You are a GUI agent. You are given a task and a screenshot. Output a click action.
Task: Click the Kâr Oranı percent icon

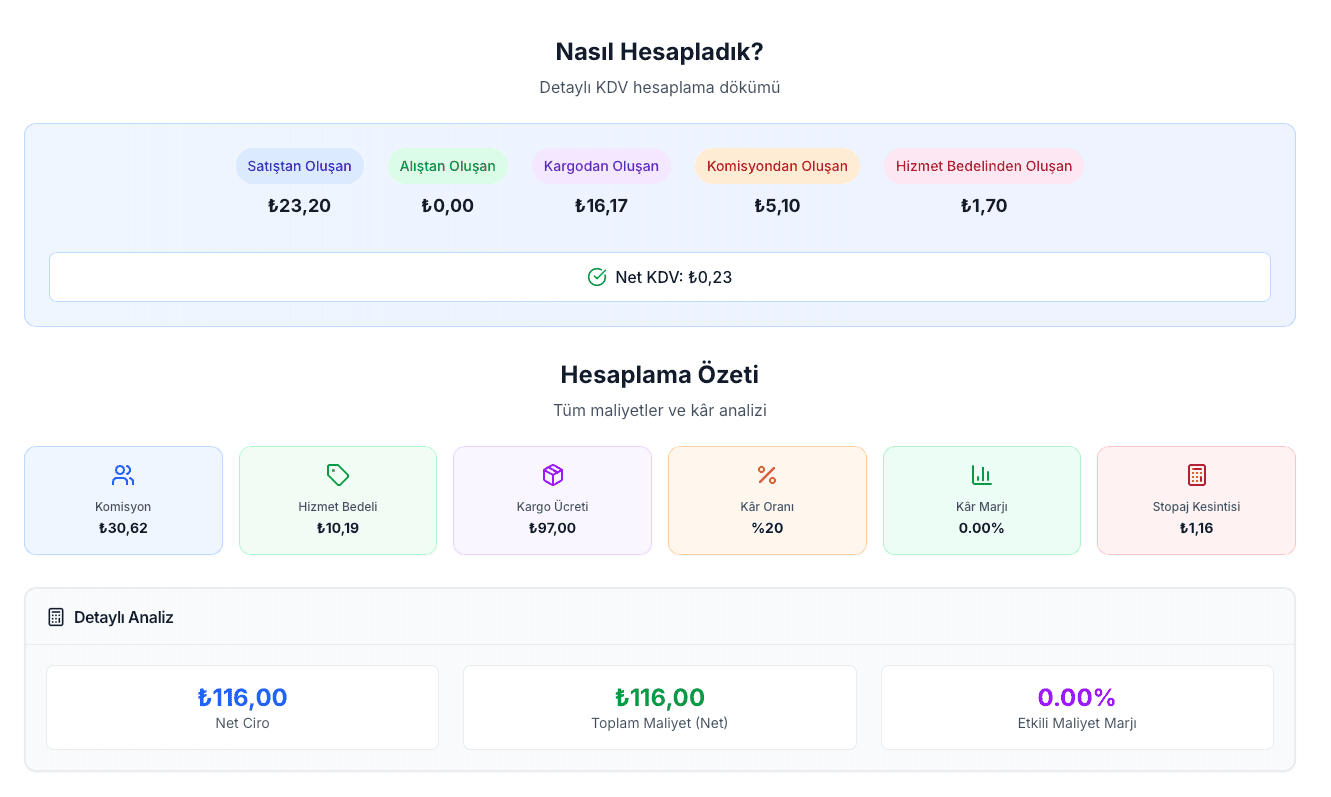click(767, 475)
